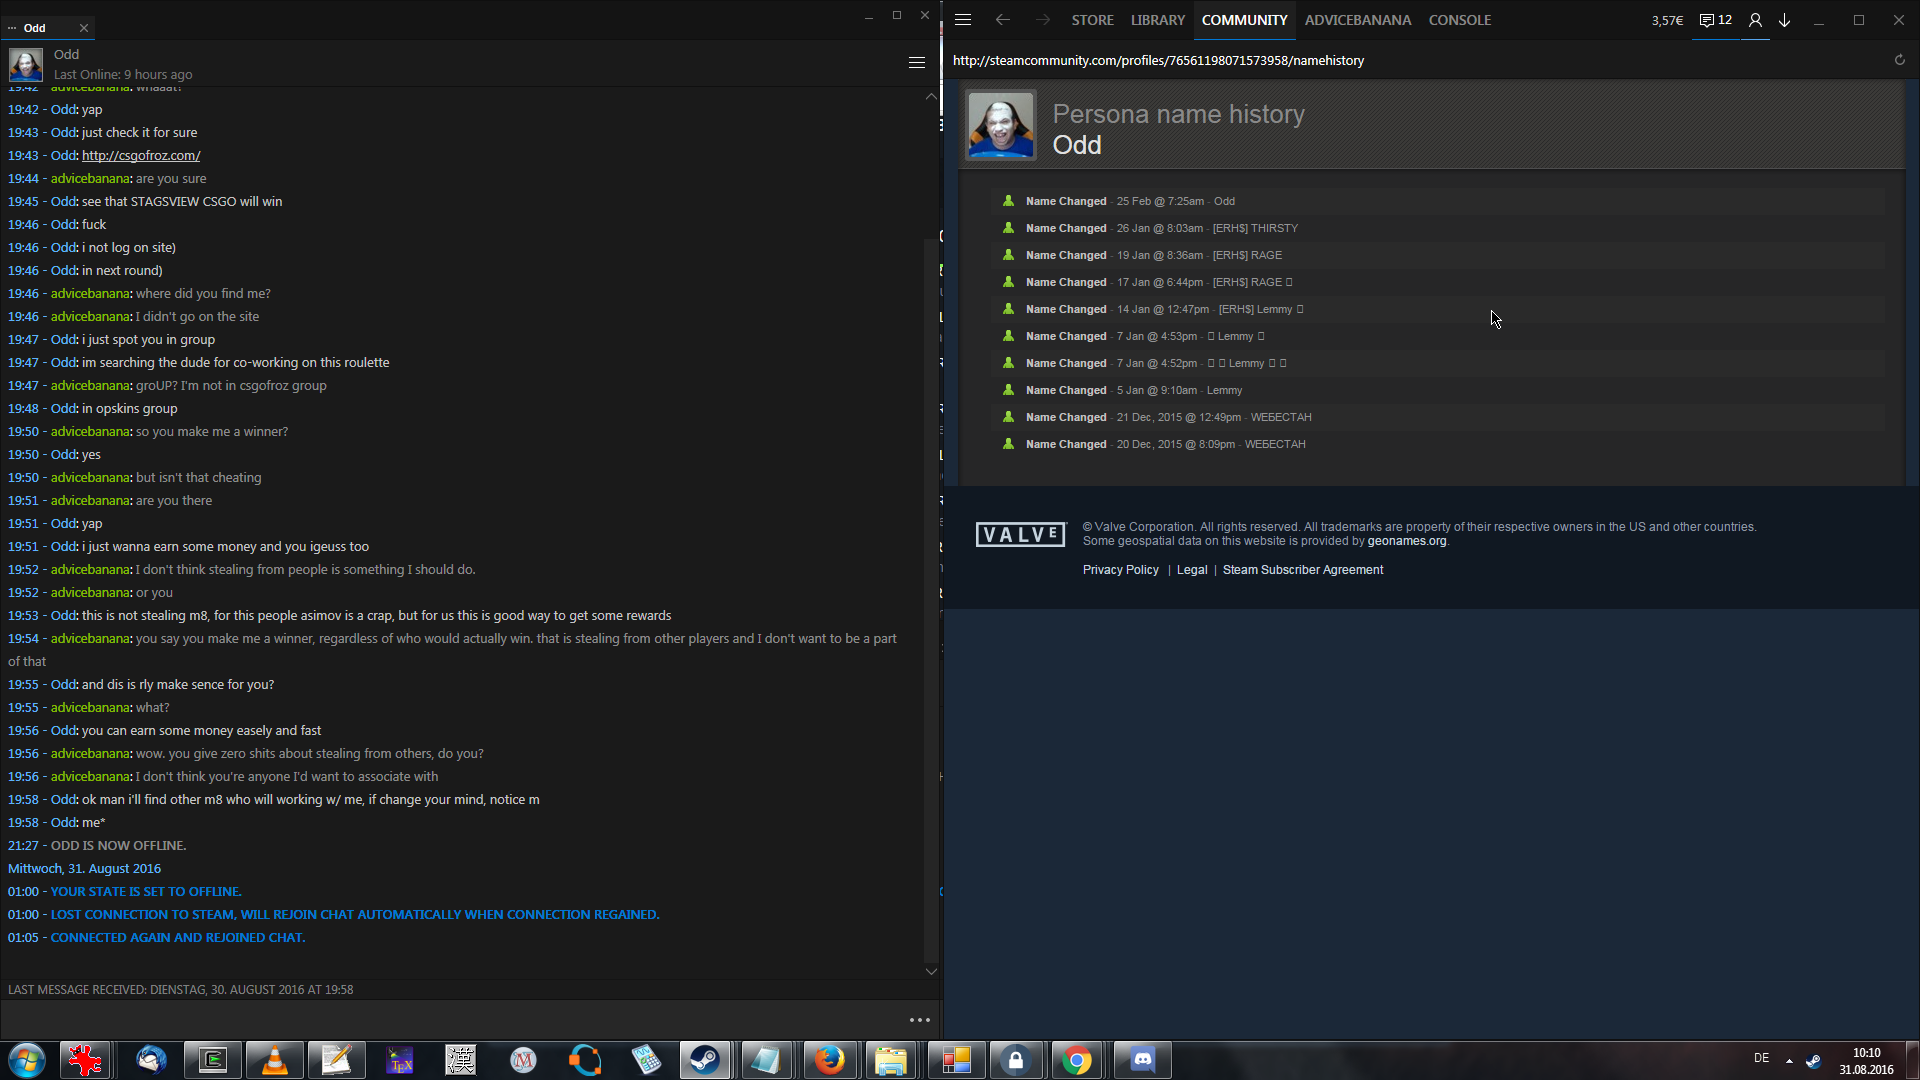This screenshot has width=1920, height=1080.
Task: Switch the DE keyboard language indicator
Action: [1761, 1058]
